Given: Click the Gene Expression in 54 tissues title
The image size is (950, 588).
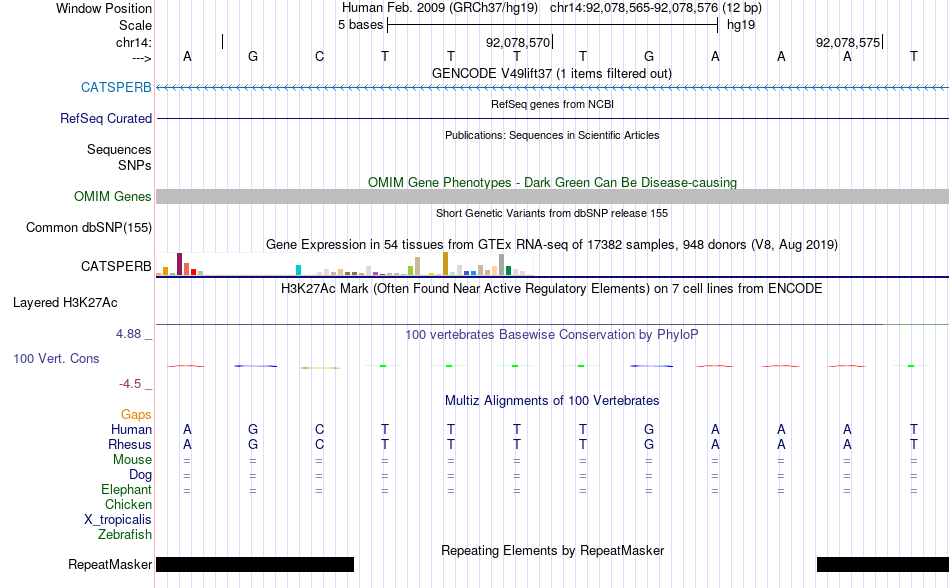Looking at the screenshot, I should click(552, 245).
